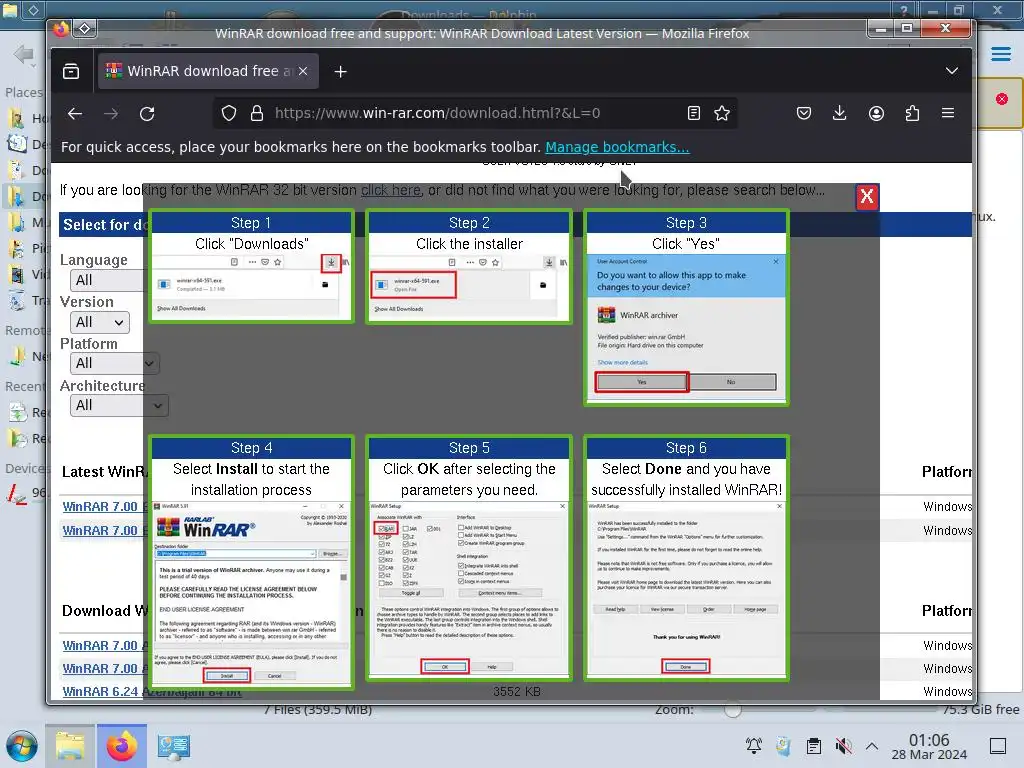Open the Platform dropdown
The height and width of the screenshot is (768, 1024).
coord(114,363)
